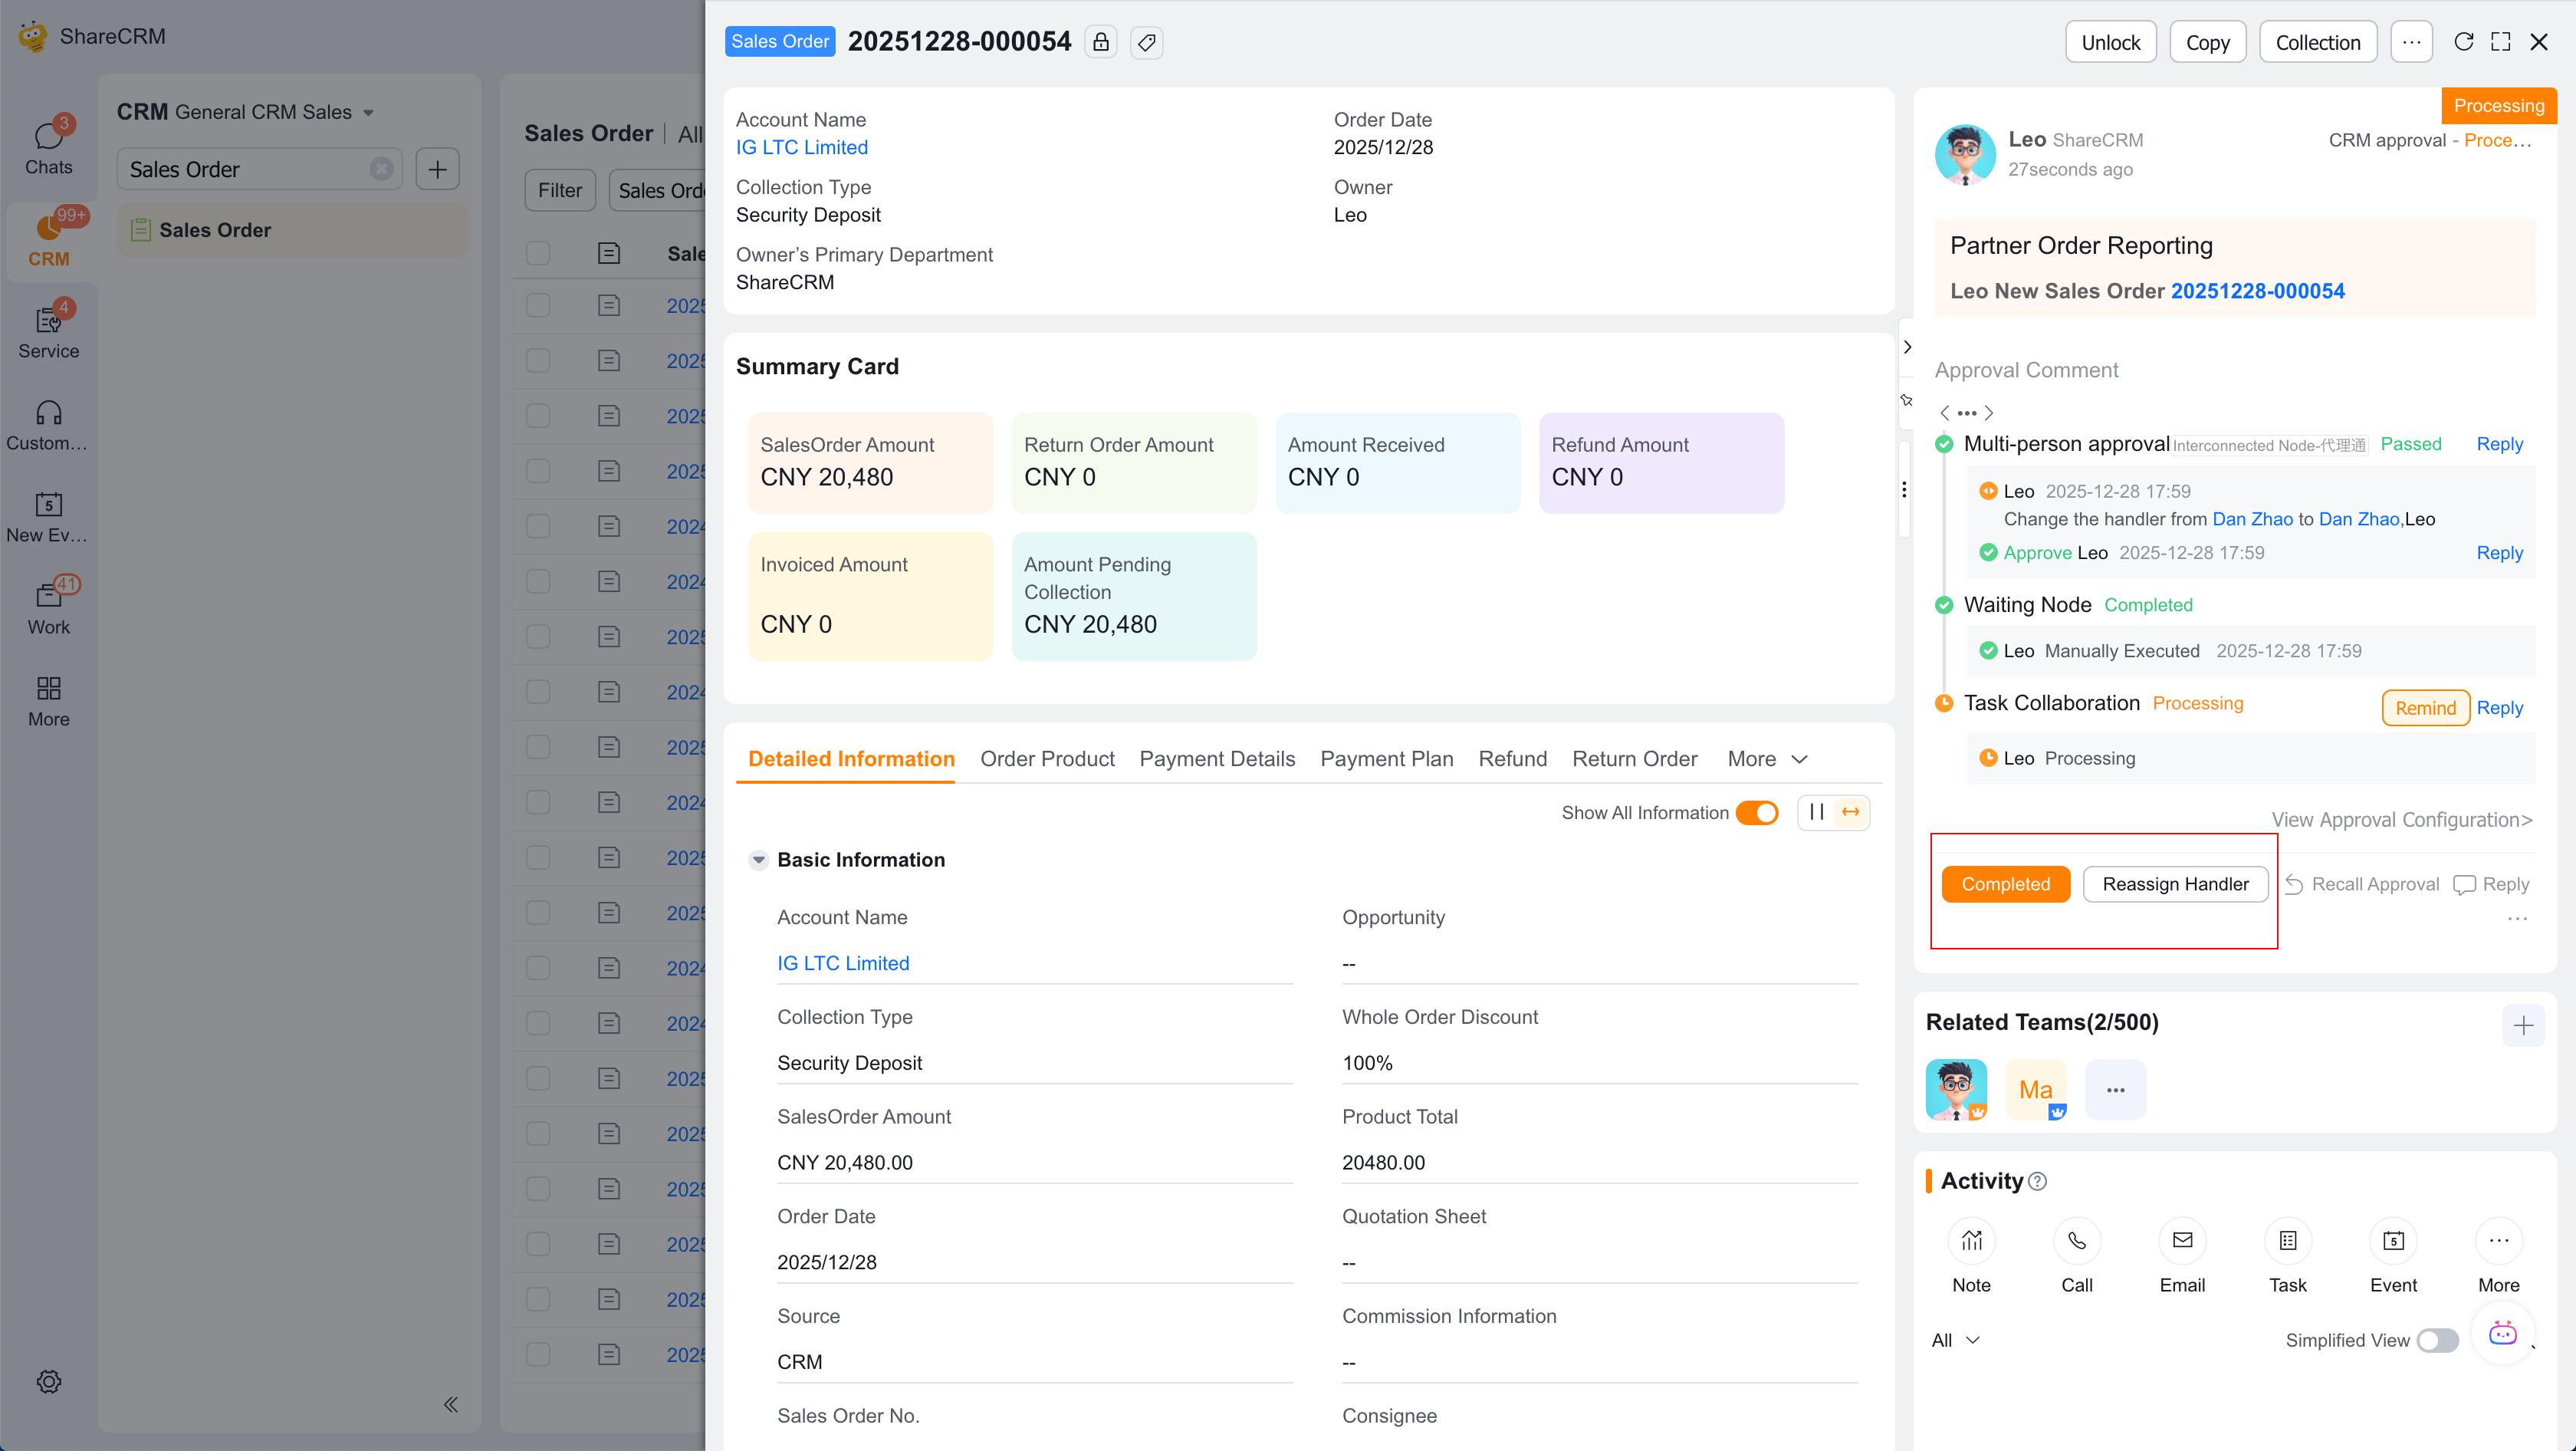Open Work module in the sidebar
The height and width of the screenshot is (1451, 2576).
[x=48, y=607]
